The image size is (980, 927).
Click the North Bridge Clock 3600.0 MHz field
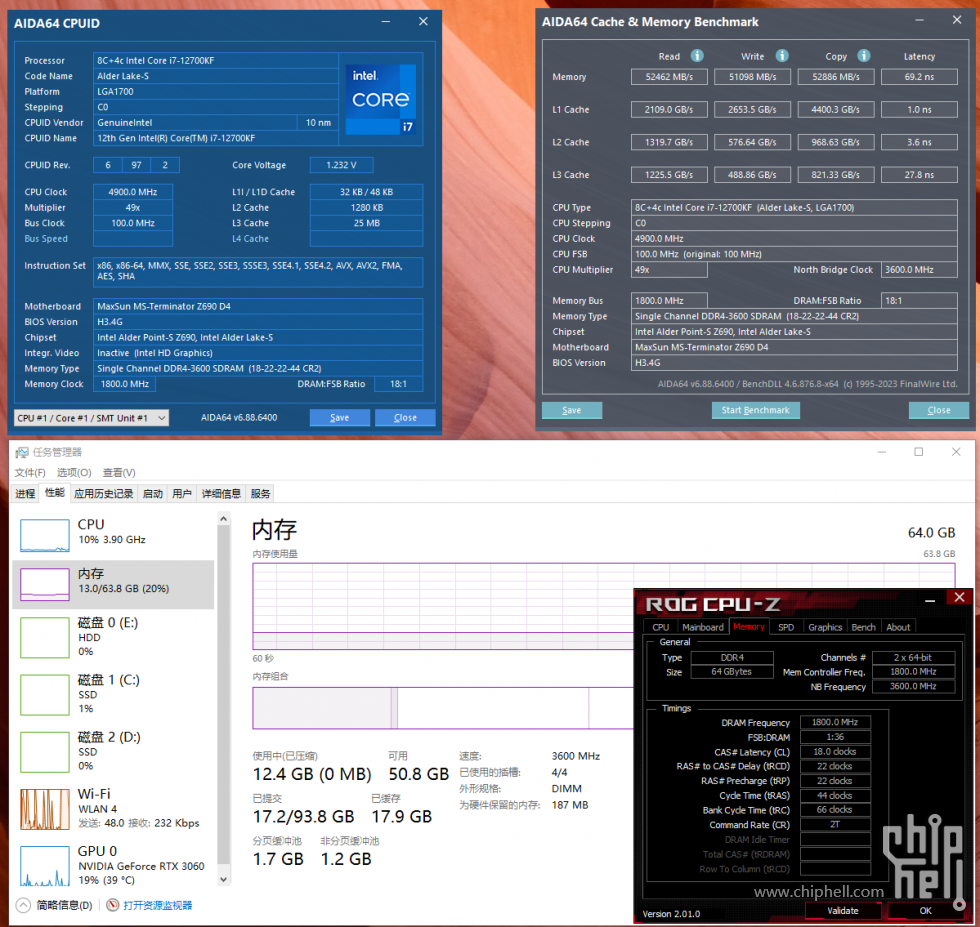(x=919, y=269)
